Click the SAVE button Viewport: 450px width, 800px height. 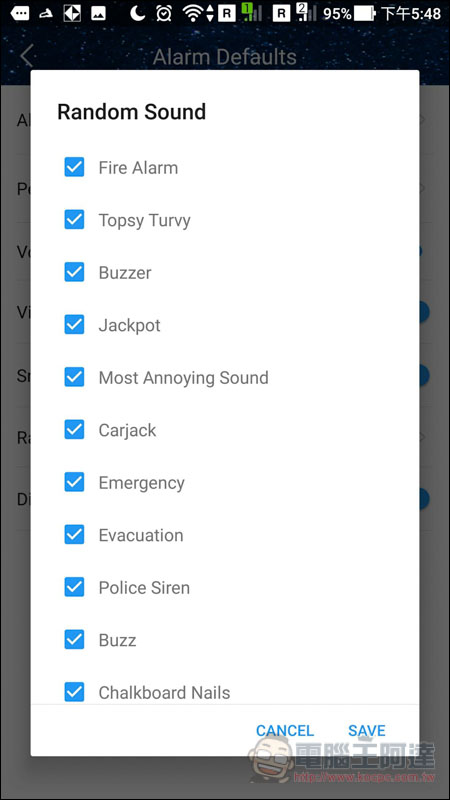click(367, 731)
